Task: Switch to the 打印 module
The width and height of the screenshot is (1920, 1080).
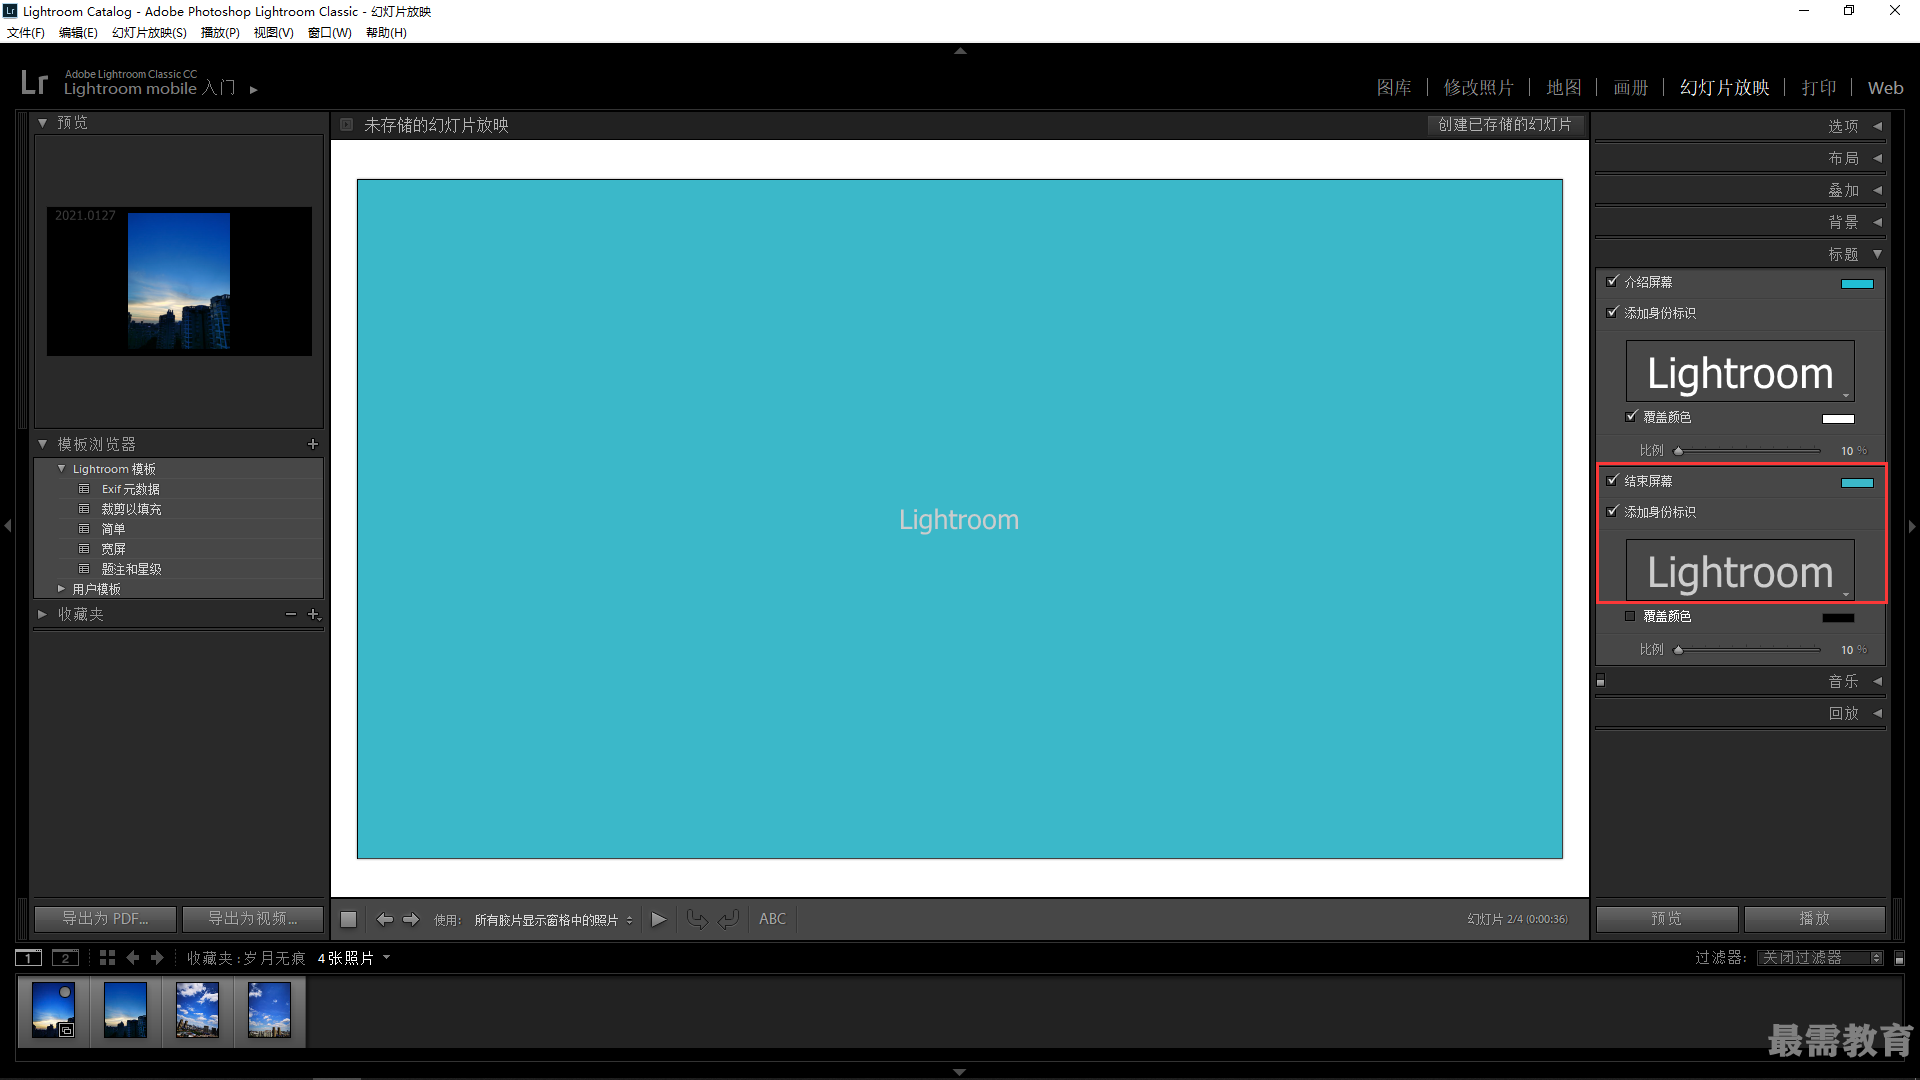Action: pos(1819,88)
